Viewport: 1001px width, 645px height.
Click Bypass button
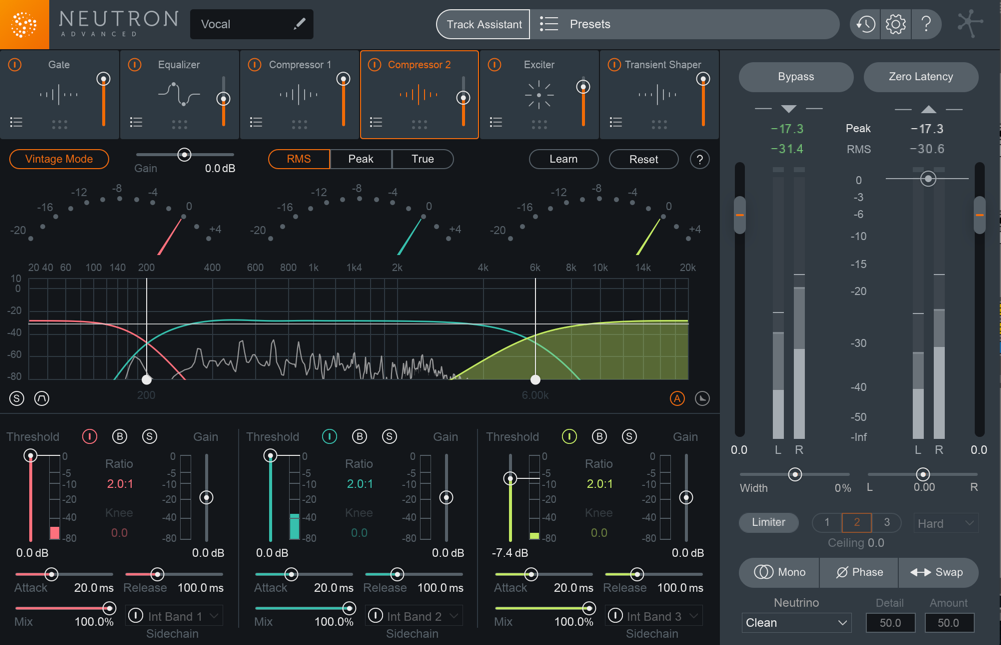pos(796,77)
